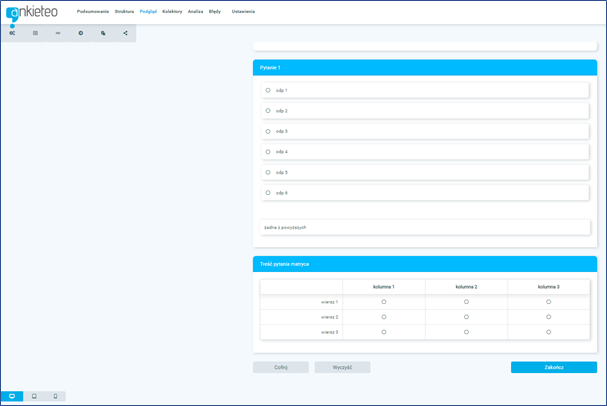
Task: Click the Cofnij button
Action: (281, 367)
